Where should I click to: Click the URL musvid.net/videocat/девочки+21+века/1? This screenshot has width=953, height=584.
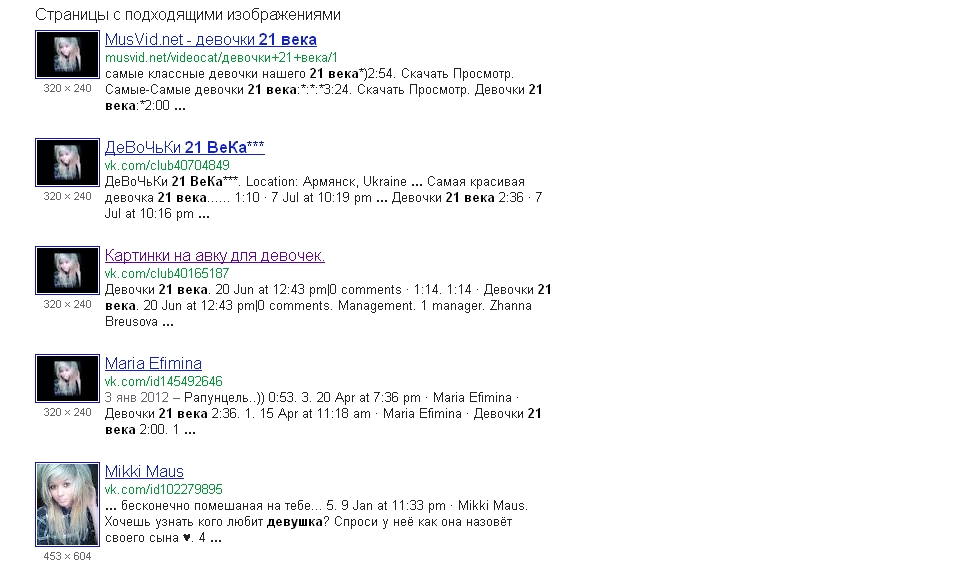(221, 58)
